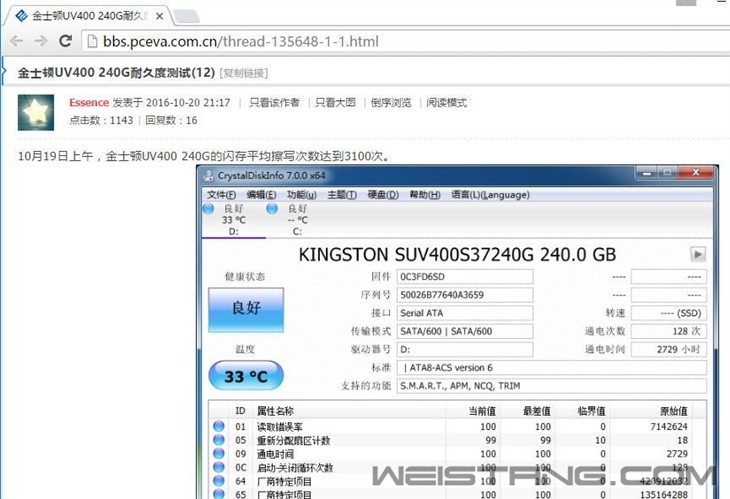Open the 主题(T) menu
Viewport: 730px width, 499px height.
click(342, 195)
